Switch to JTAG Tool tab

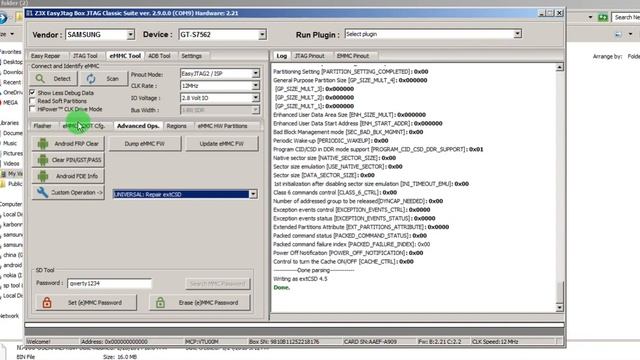(x=85, y=56)
